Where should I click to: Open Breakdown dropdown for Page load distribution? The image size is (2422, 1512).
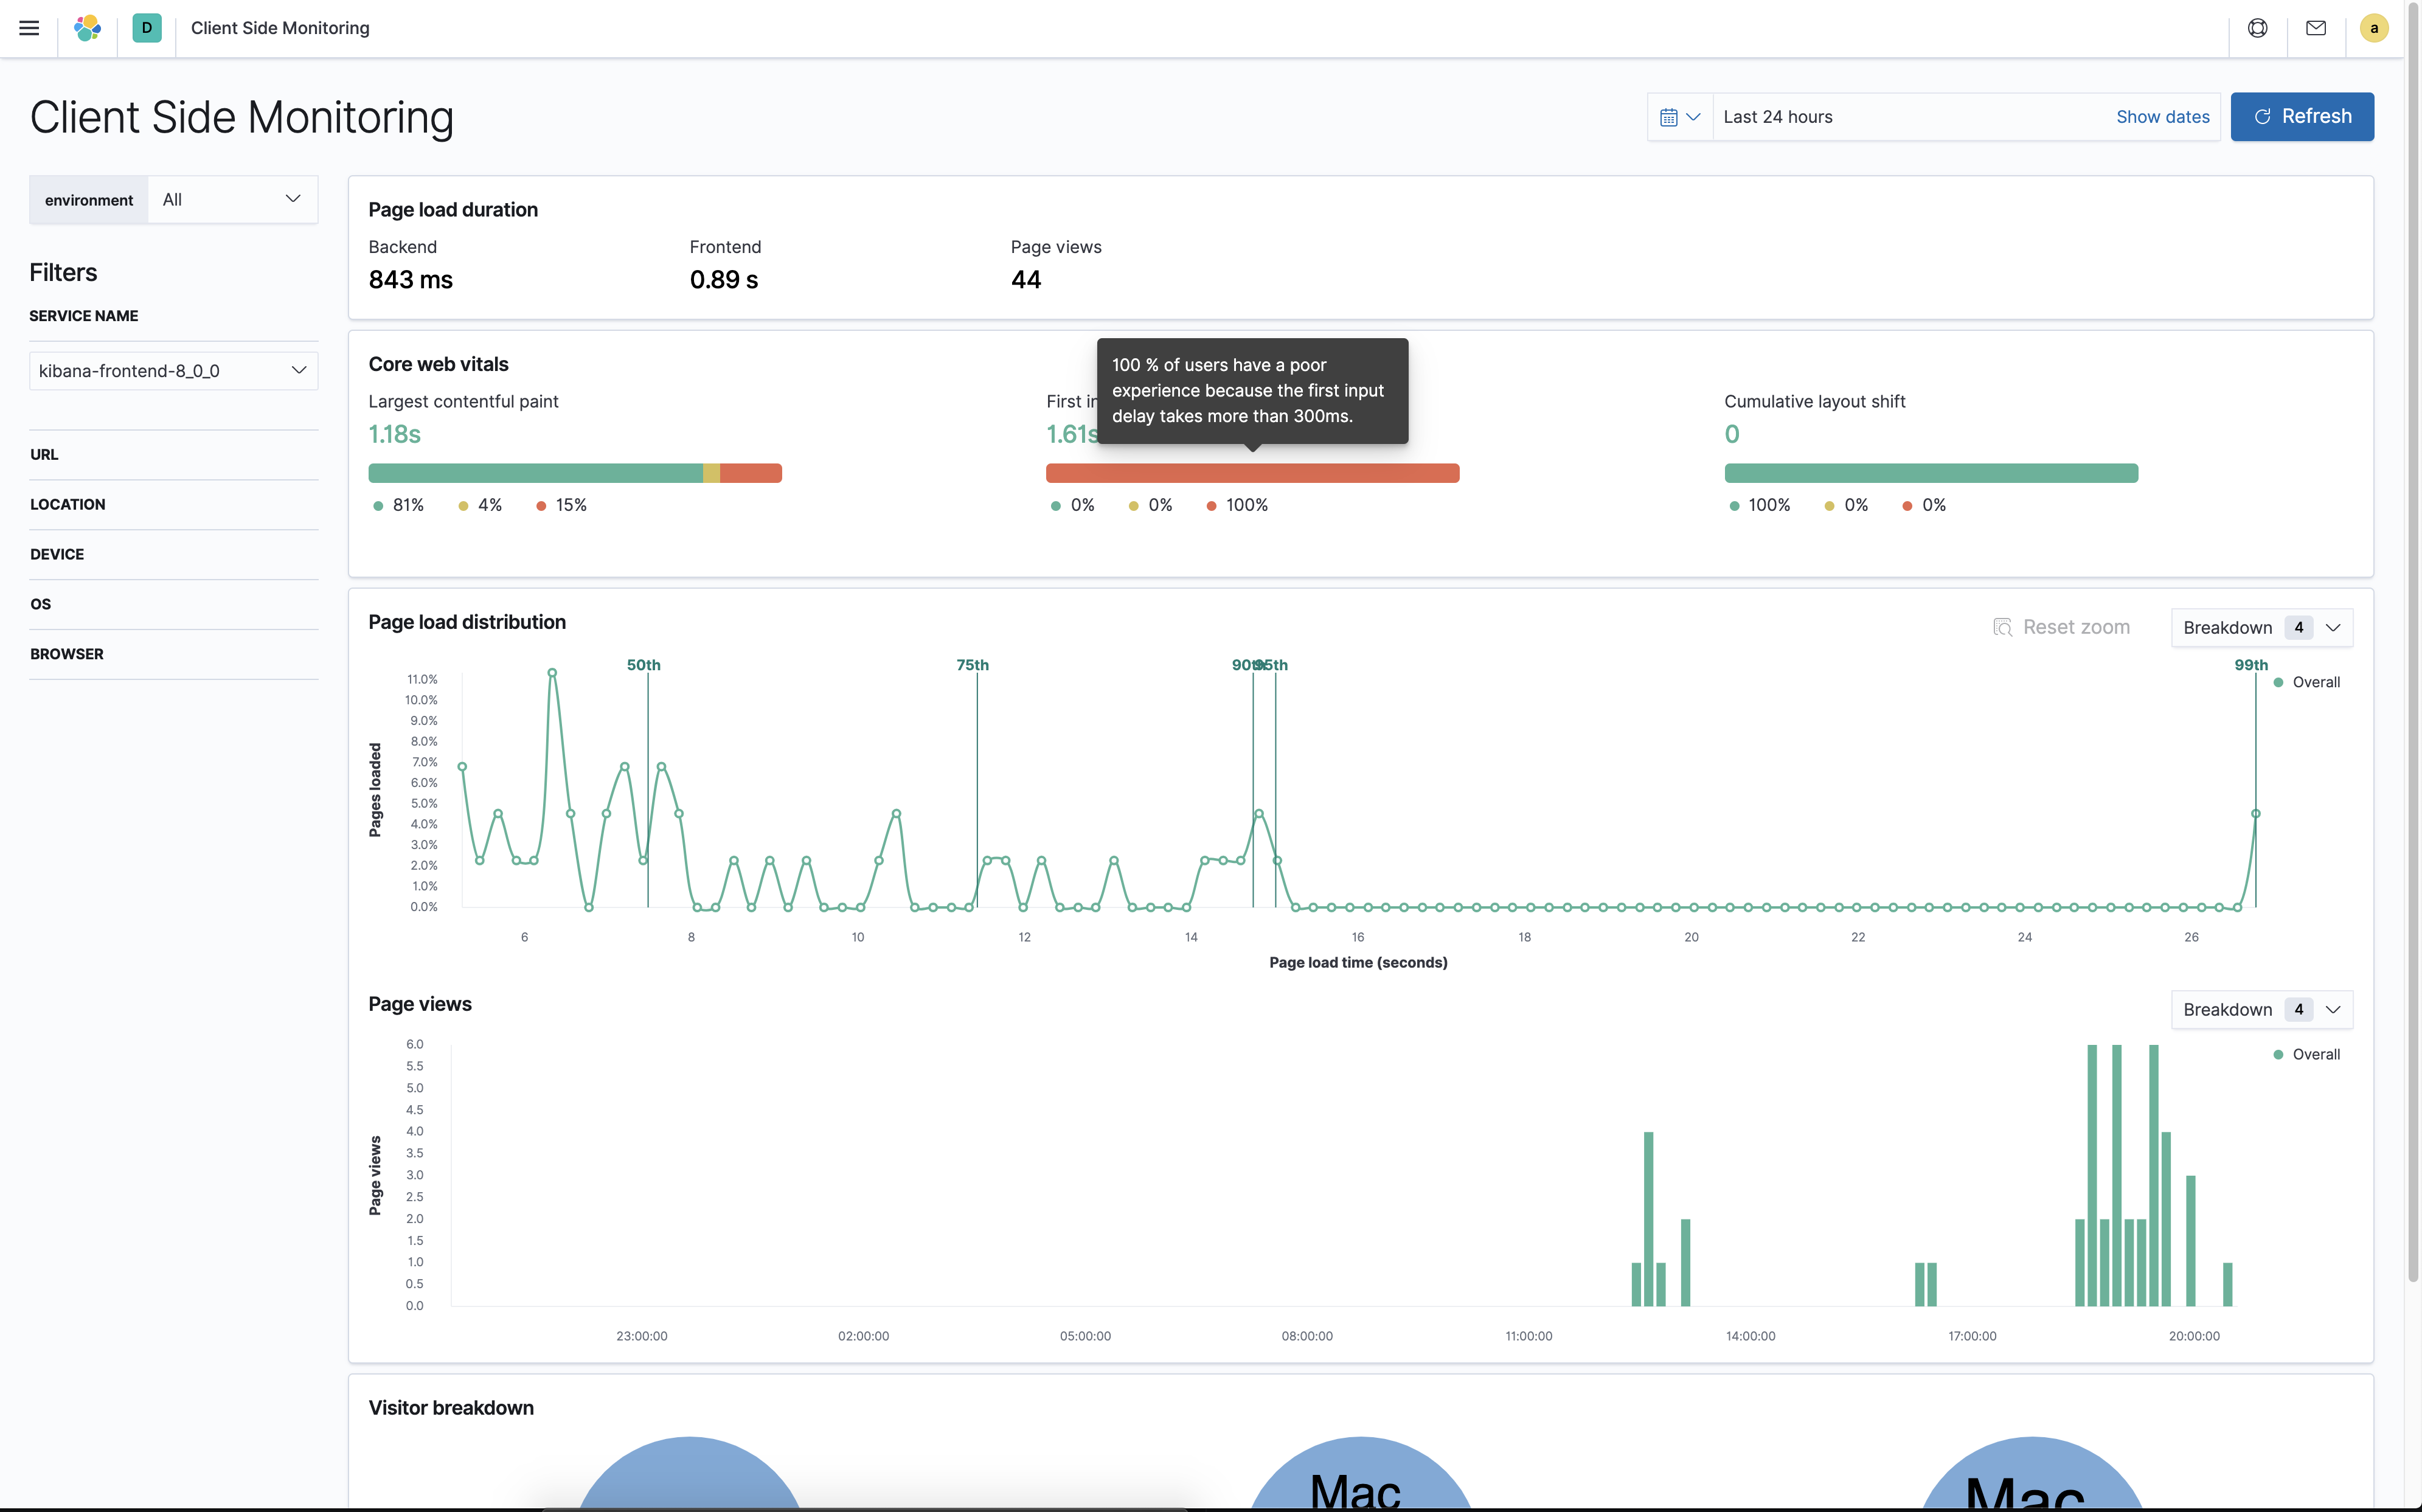pyautogui.click(x=2261, y=627)
